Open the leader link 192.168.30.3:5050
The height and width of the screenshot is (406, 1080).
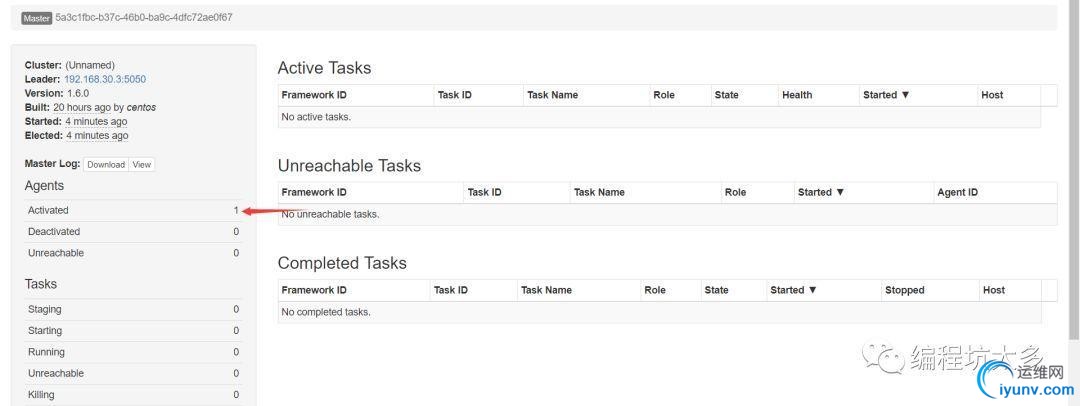tap(105, 79)
